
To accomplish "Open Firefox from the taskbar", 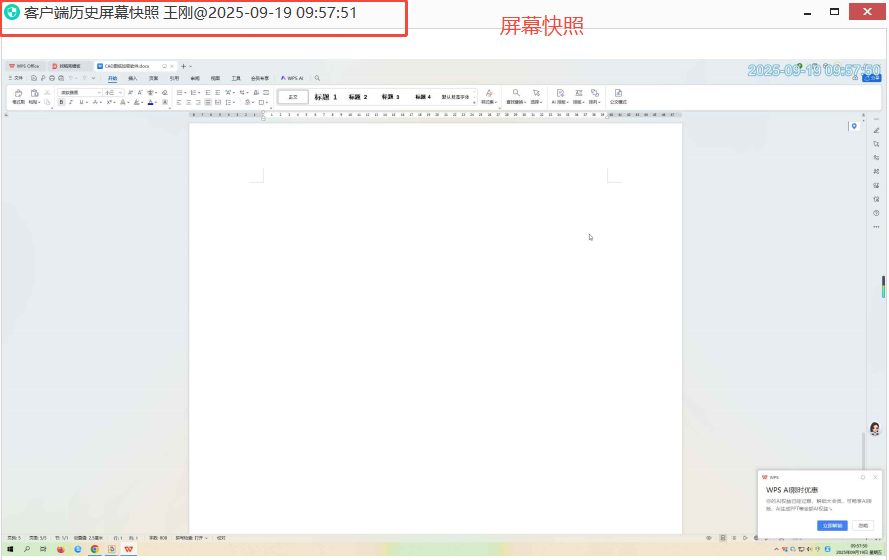I will point(61,549).
